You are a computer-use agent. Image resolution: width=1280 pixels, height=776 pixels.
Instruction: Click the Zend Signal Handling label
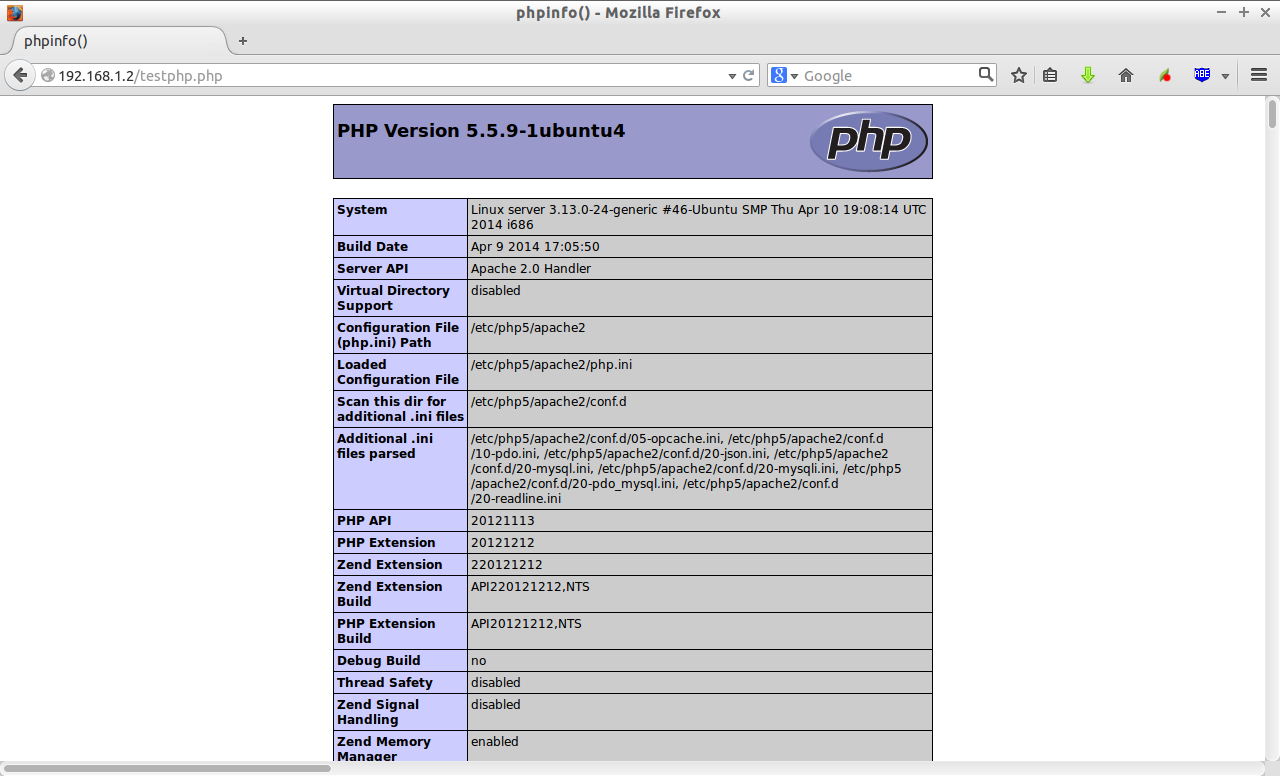[x=378, y=712]
